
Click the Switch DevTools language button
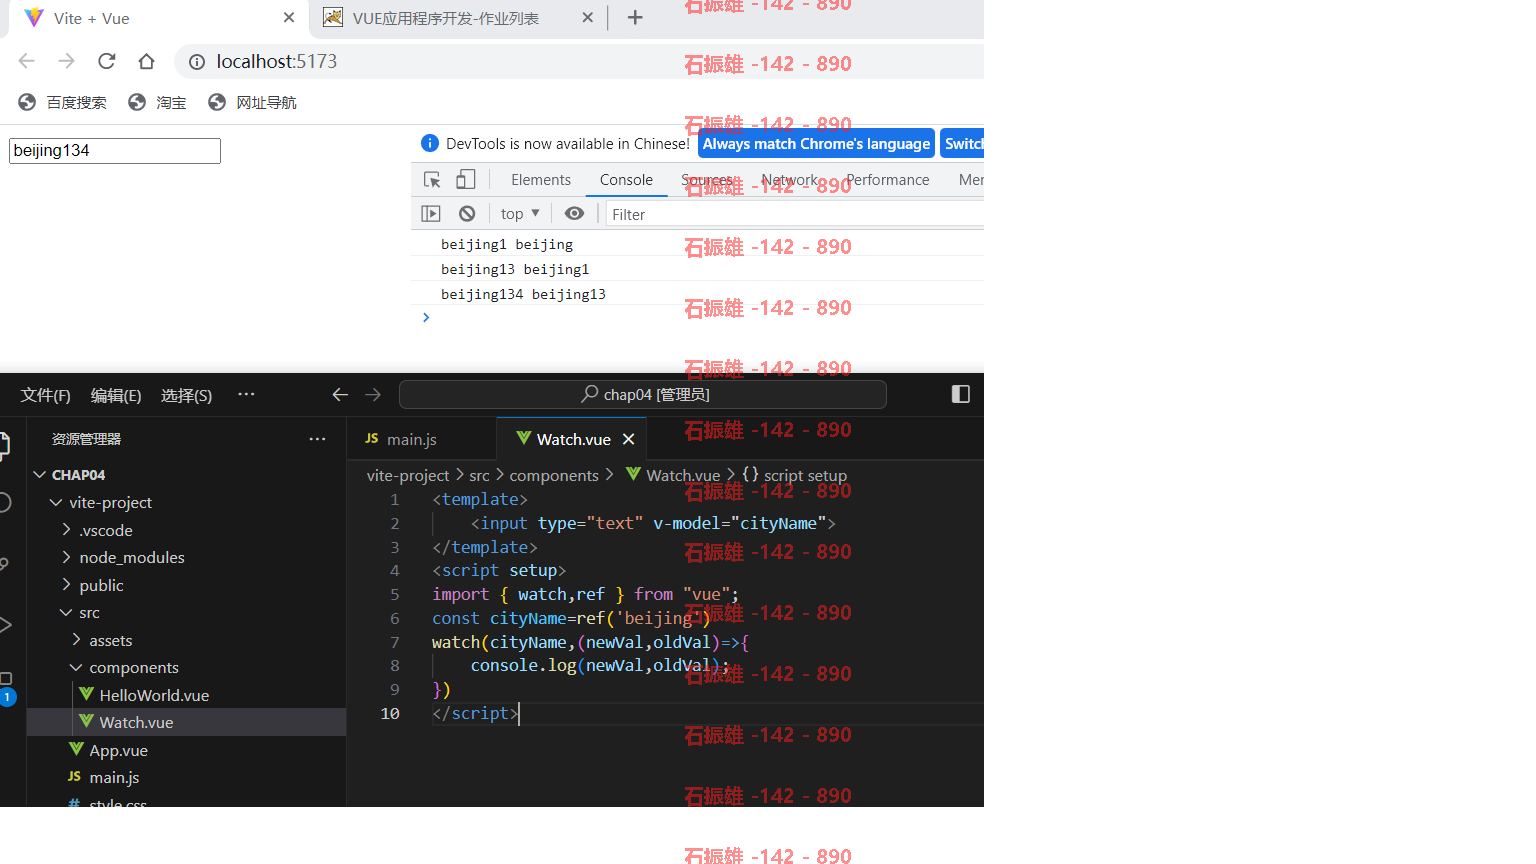(963, 144)
